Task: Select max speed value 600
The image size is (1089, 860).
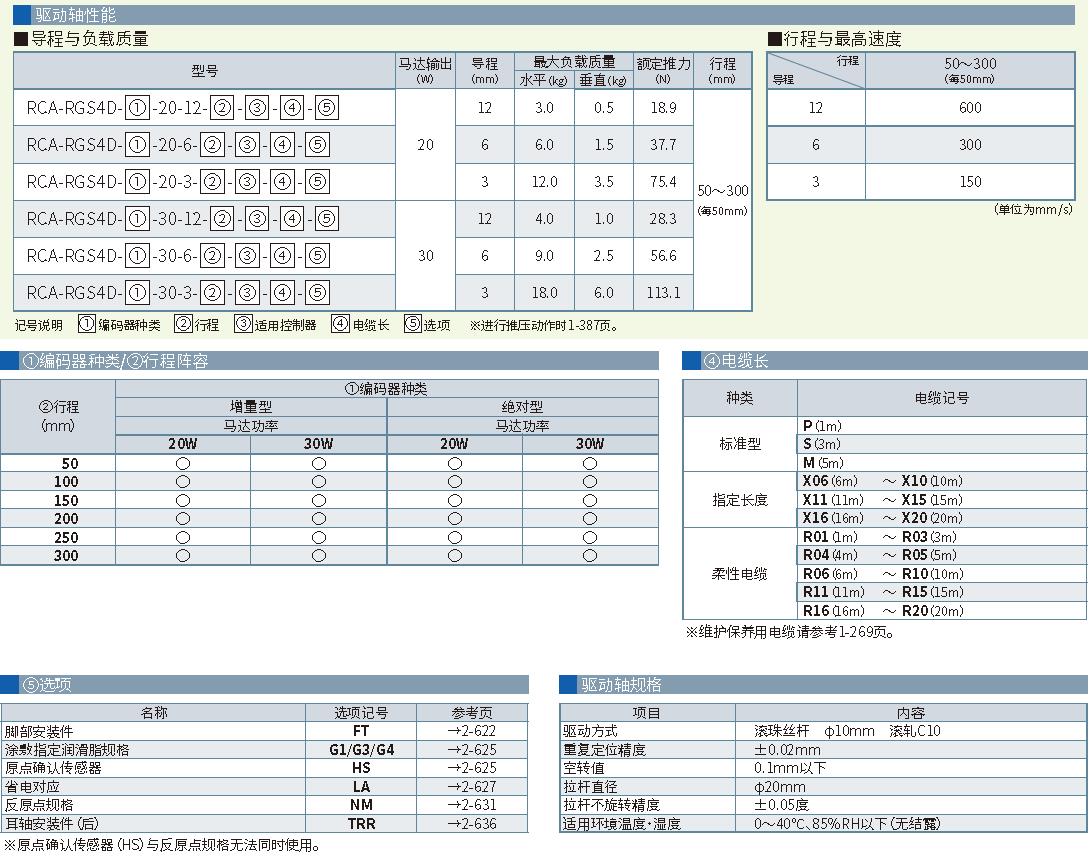Action: (x=970, y=108)
